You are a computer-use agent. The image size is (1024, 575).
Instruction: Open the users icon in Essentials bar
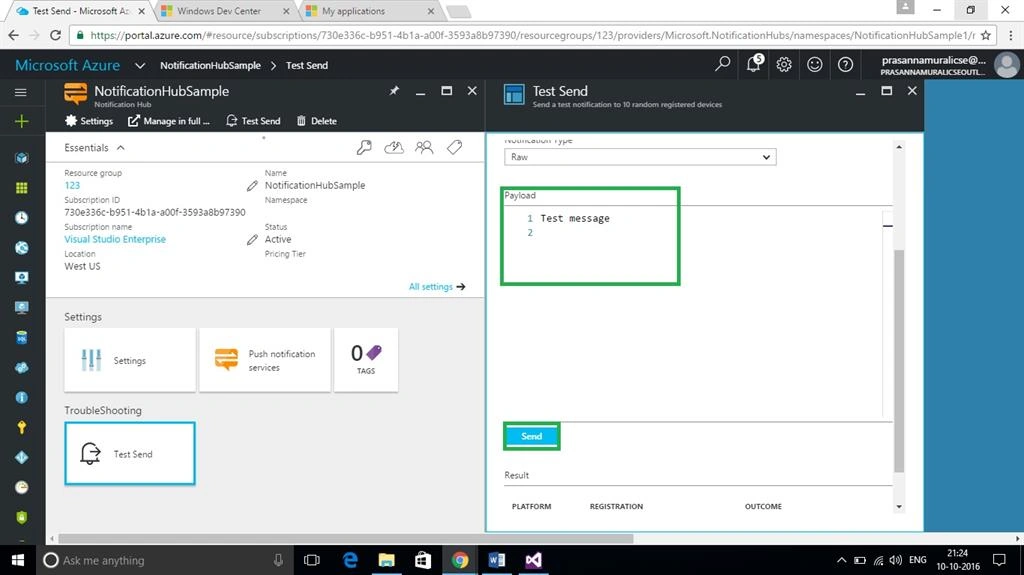tap(424, 148)
